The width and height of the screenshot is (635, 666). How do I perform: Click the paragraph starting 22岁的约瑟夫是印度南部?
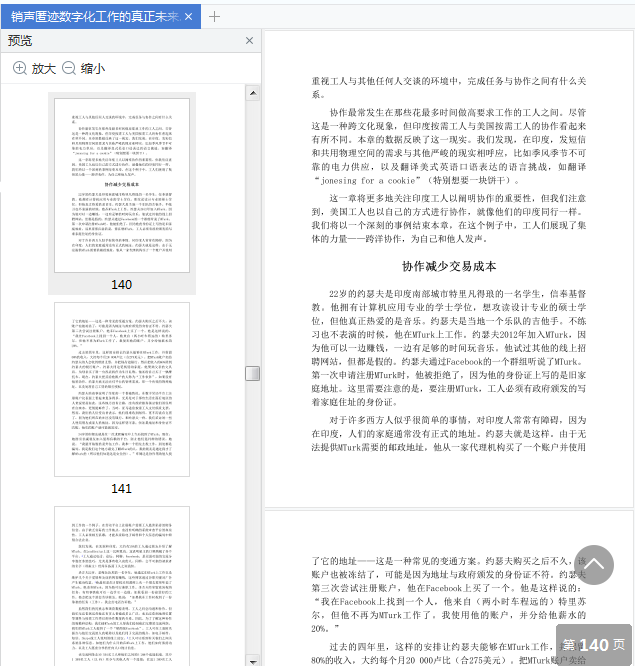(x=449, y=348)
